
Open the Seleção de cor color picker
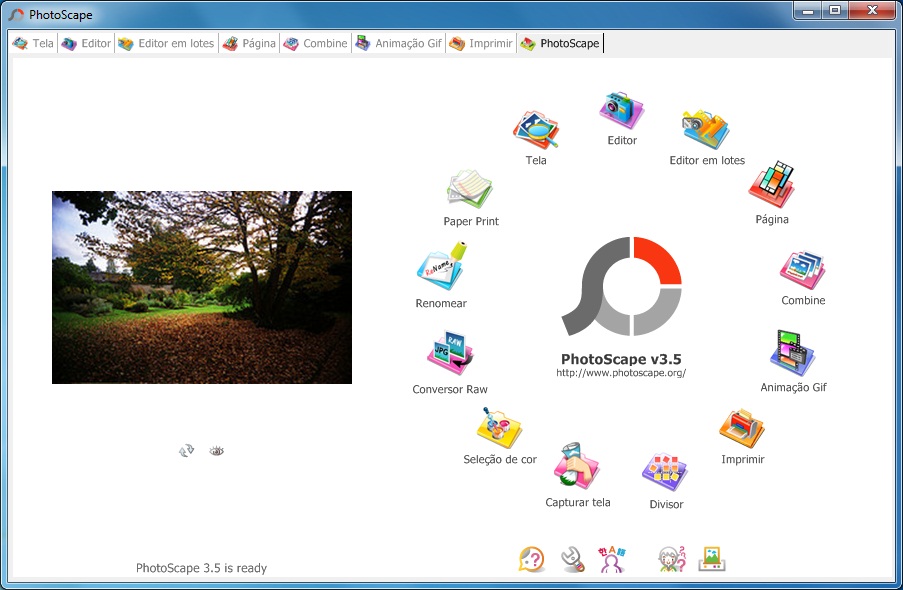498,428
